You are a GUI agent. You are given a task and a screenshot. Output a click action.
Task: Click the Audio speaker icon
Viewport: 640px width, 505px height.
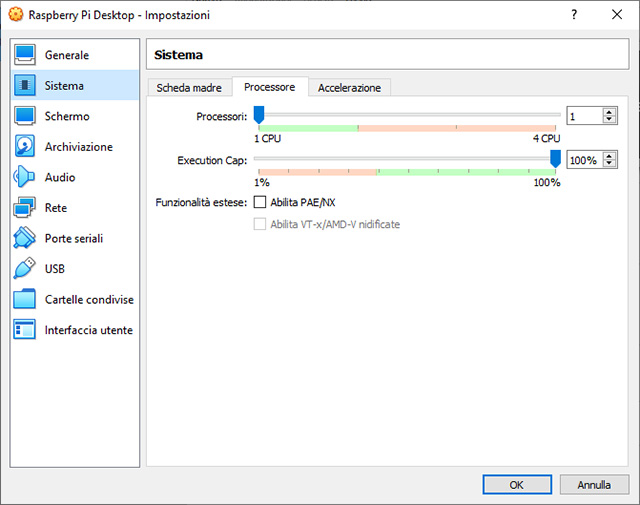(x=25, y=177)
